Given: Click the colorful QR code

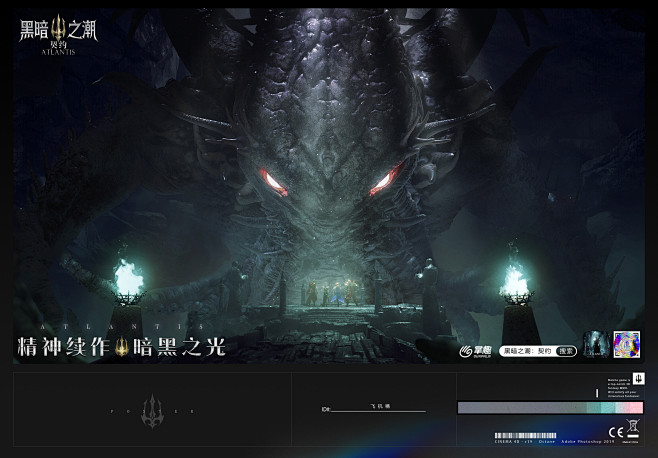Looking at the screenshot, I should [x=627, y=344].
